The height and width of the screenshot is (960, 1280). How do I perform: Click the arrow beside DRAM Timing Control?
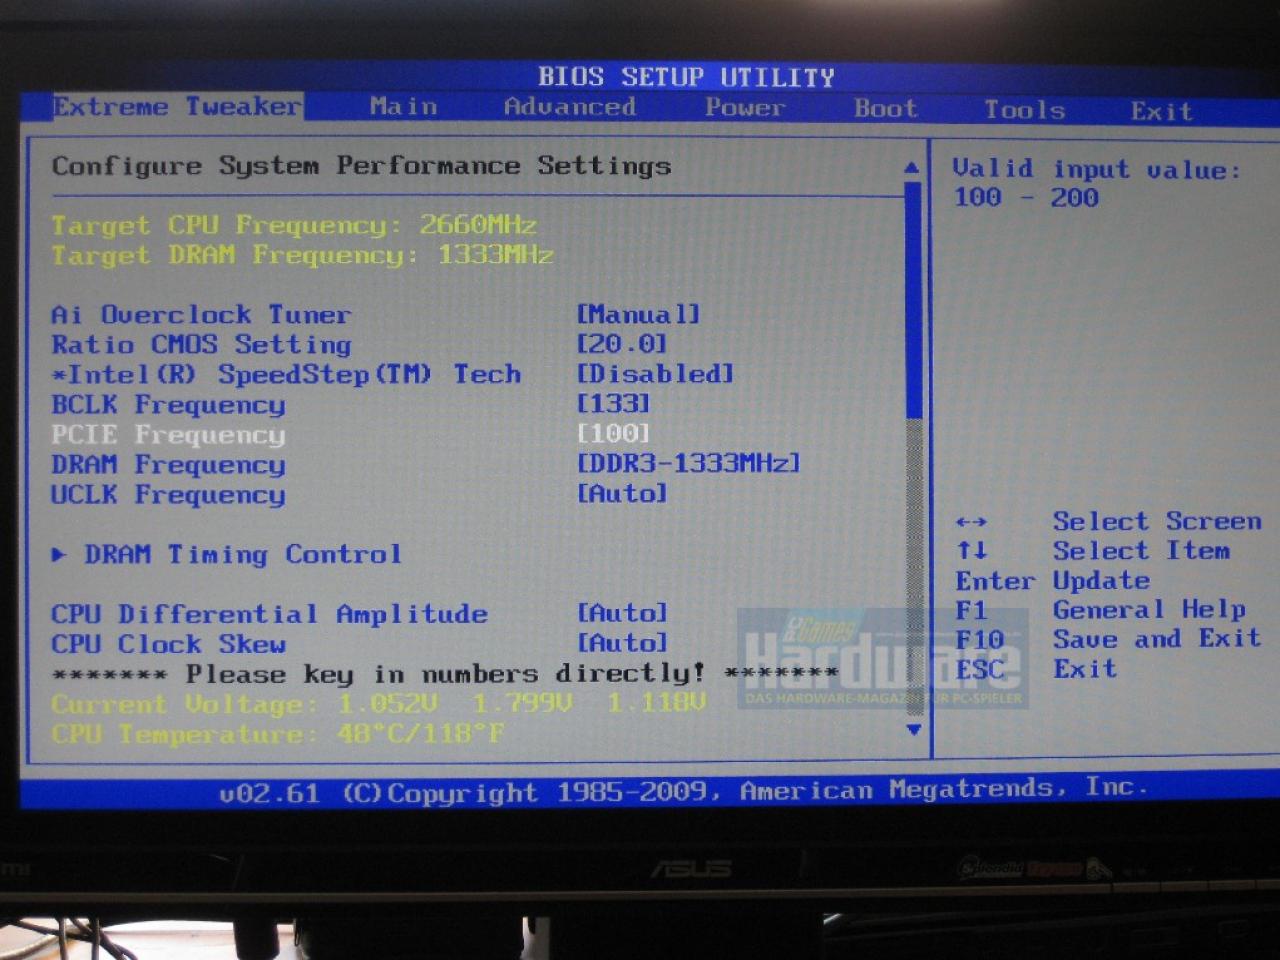tap(60, 554)
